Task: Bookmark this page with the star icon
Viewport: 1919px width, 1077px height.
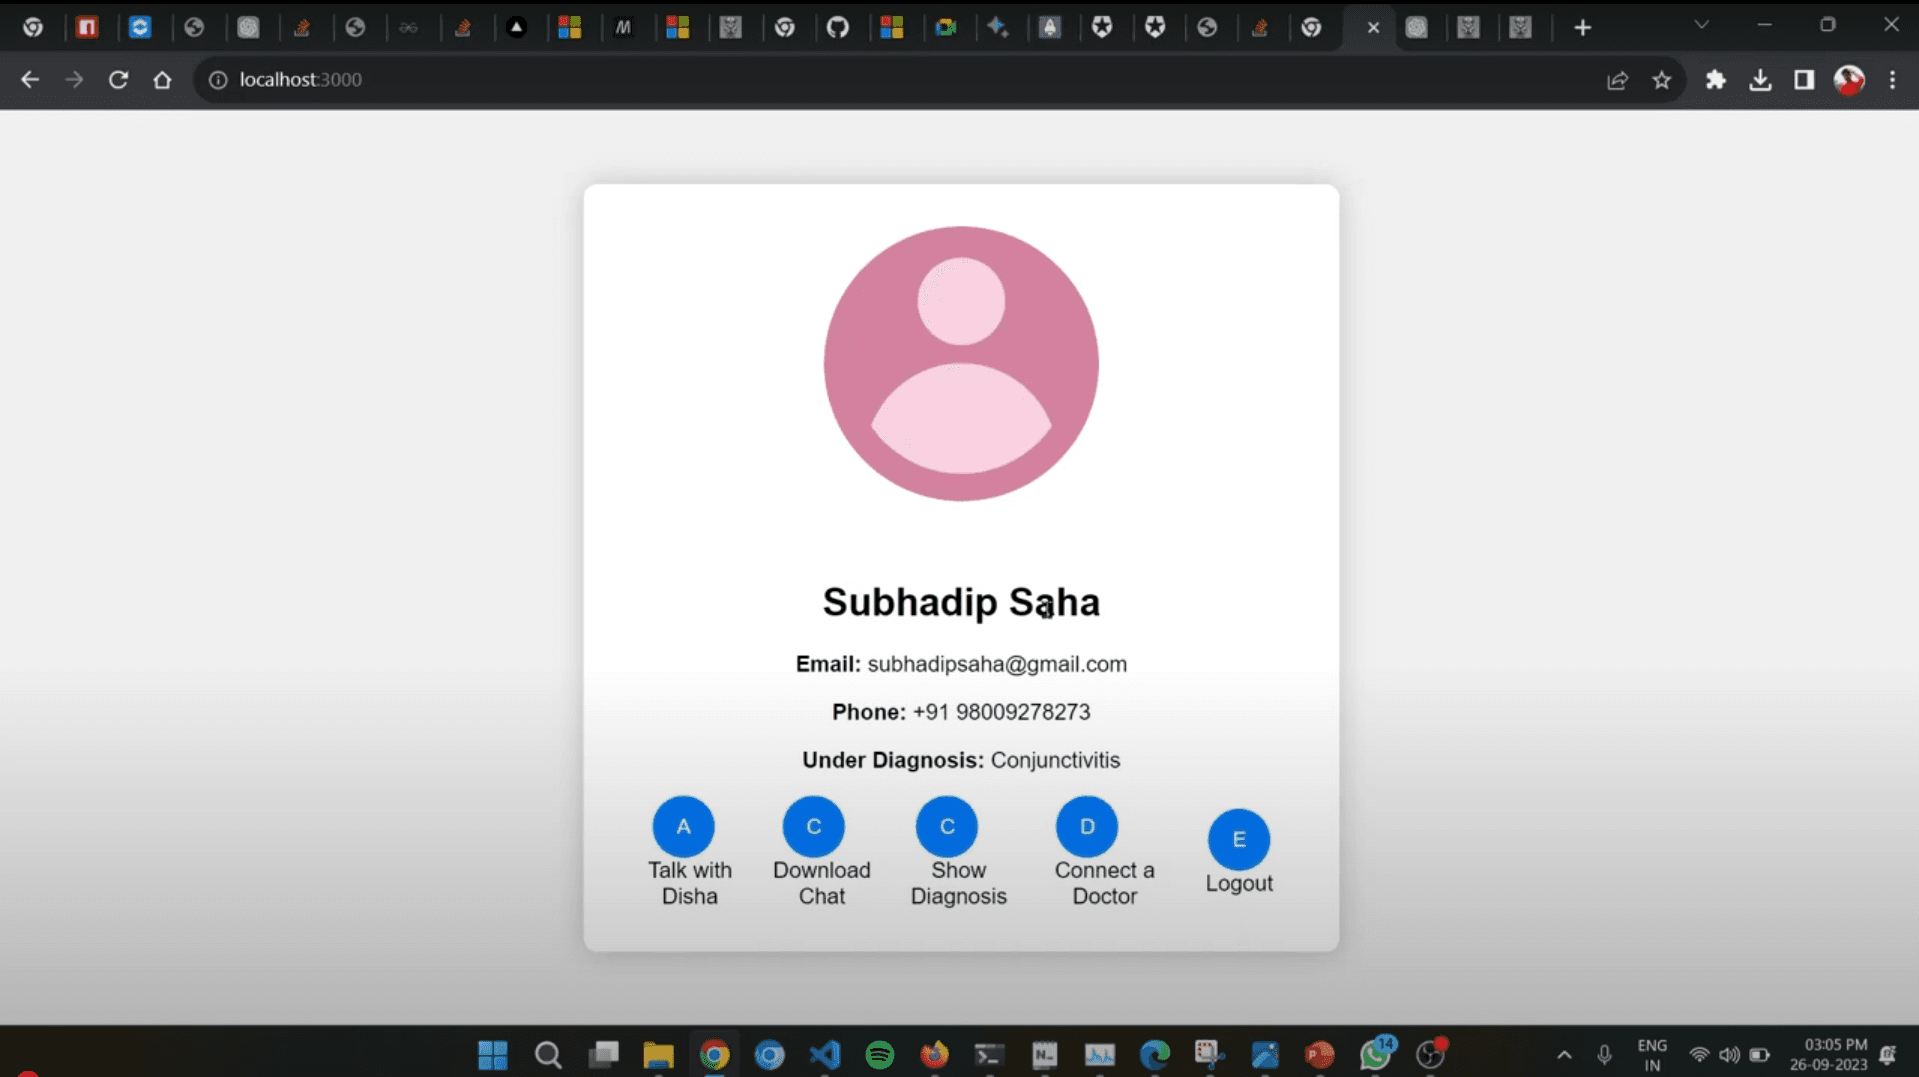Action: 1661,80
